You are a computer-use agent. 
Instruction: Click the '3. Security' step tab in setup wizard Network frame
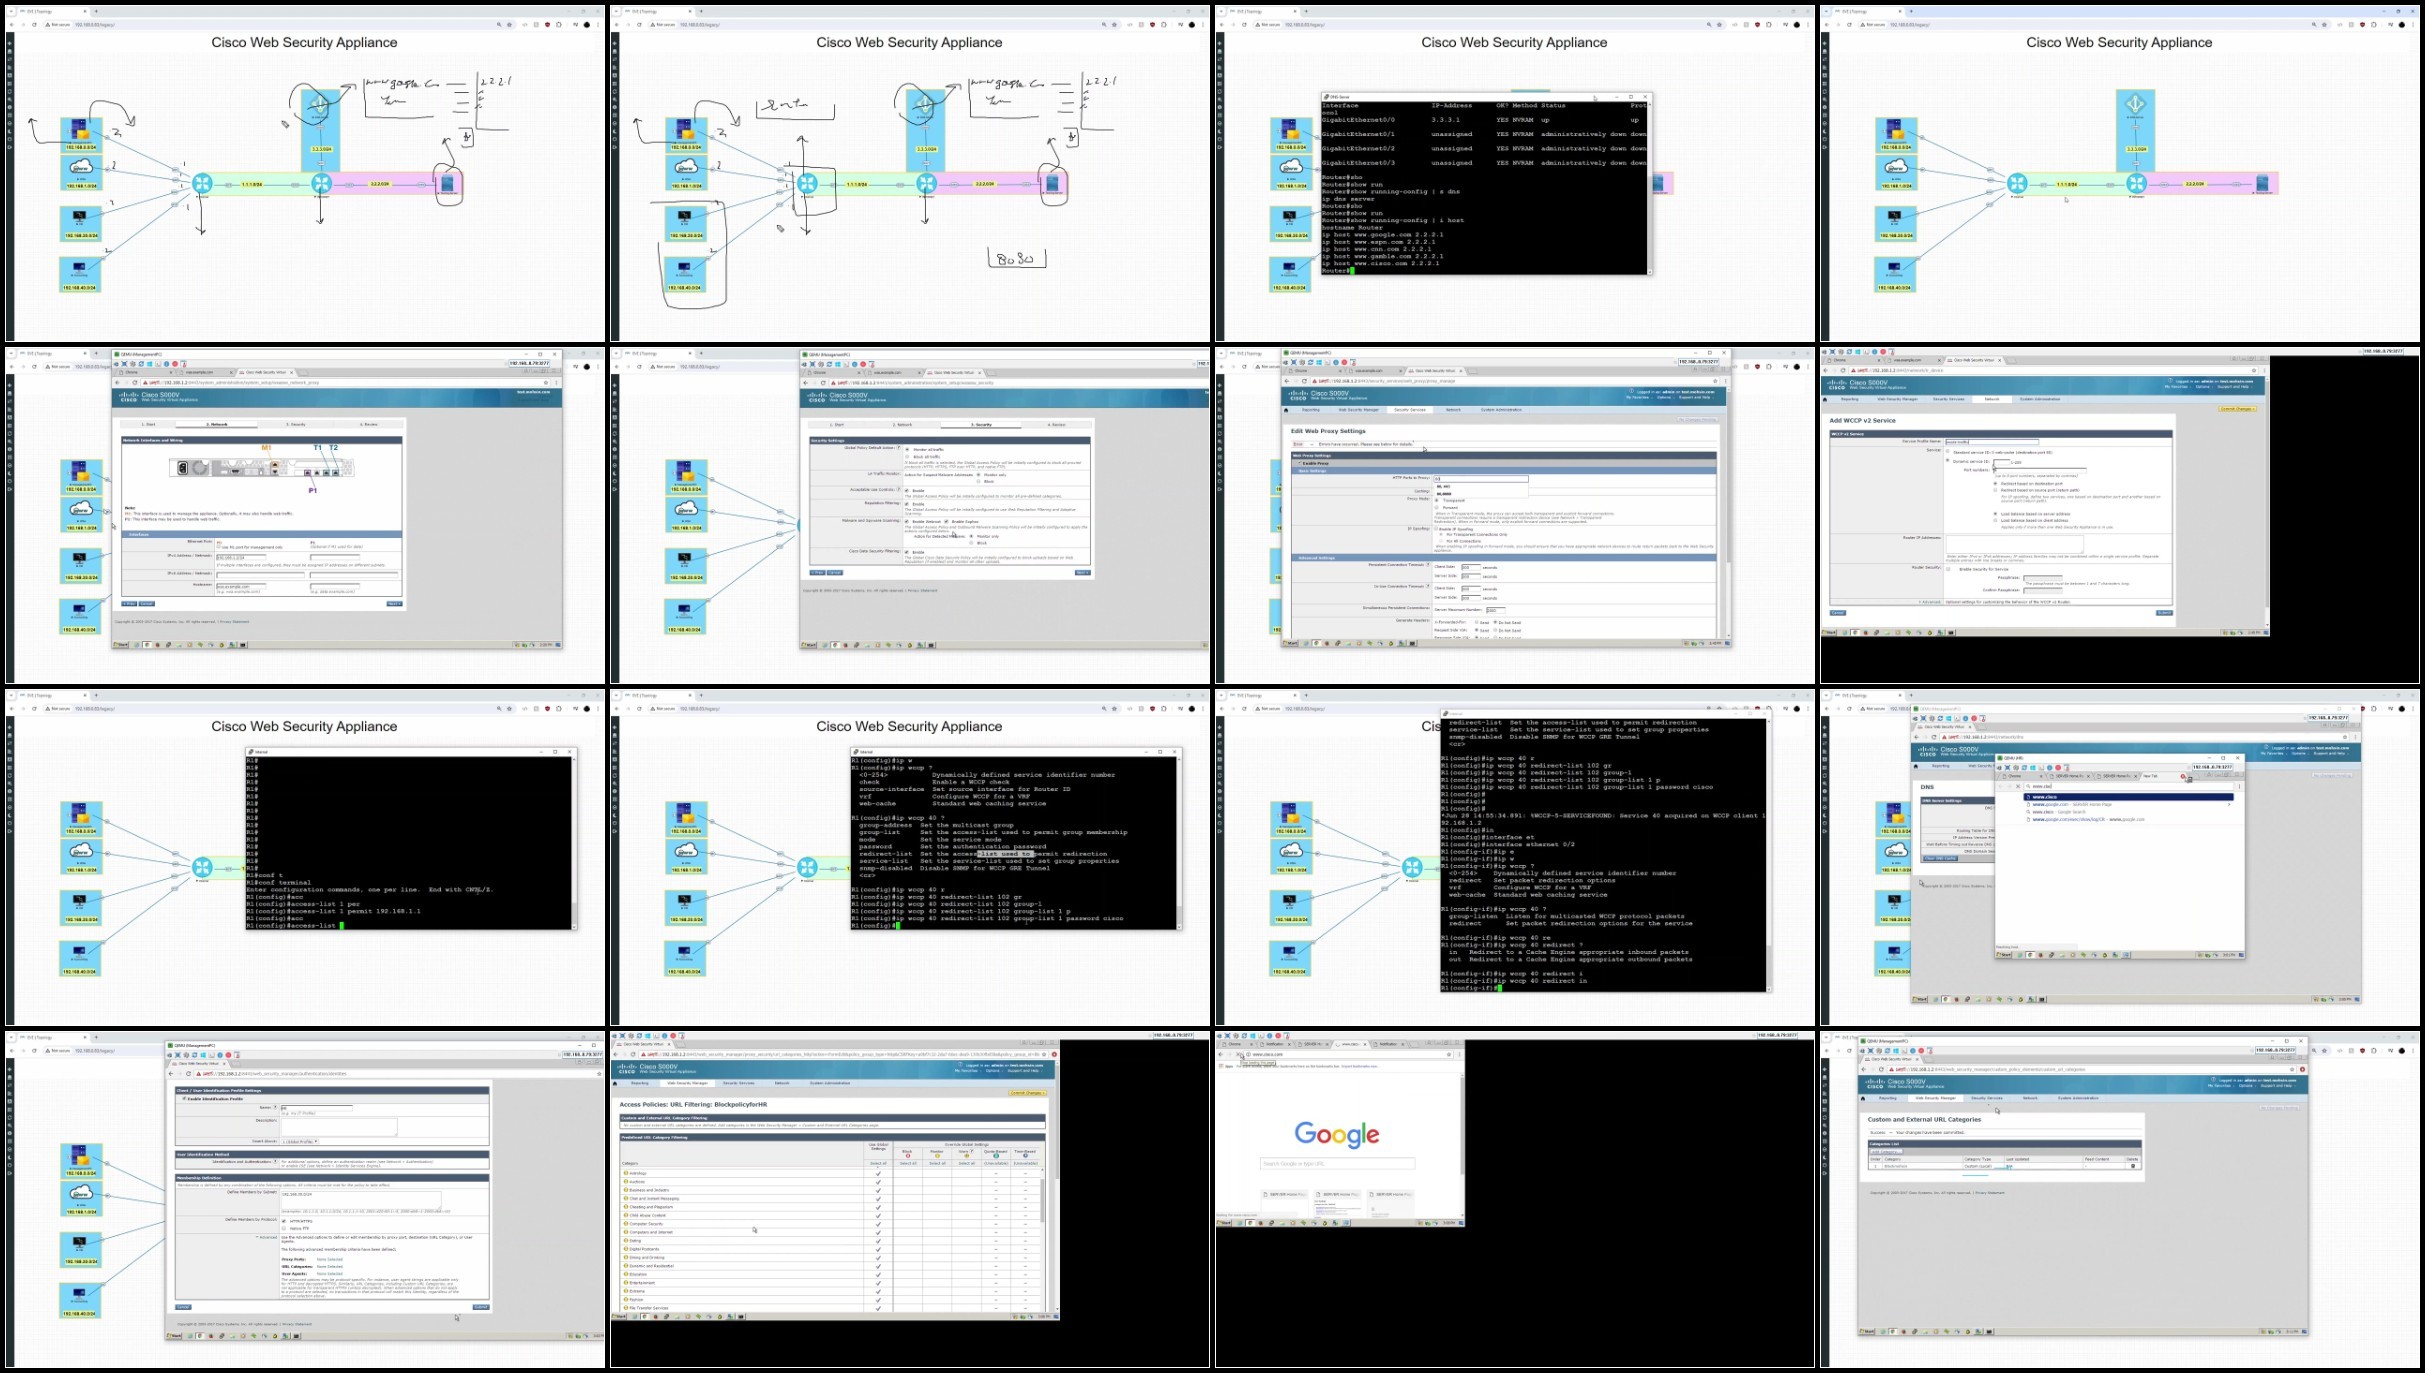click(296, 424)
